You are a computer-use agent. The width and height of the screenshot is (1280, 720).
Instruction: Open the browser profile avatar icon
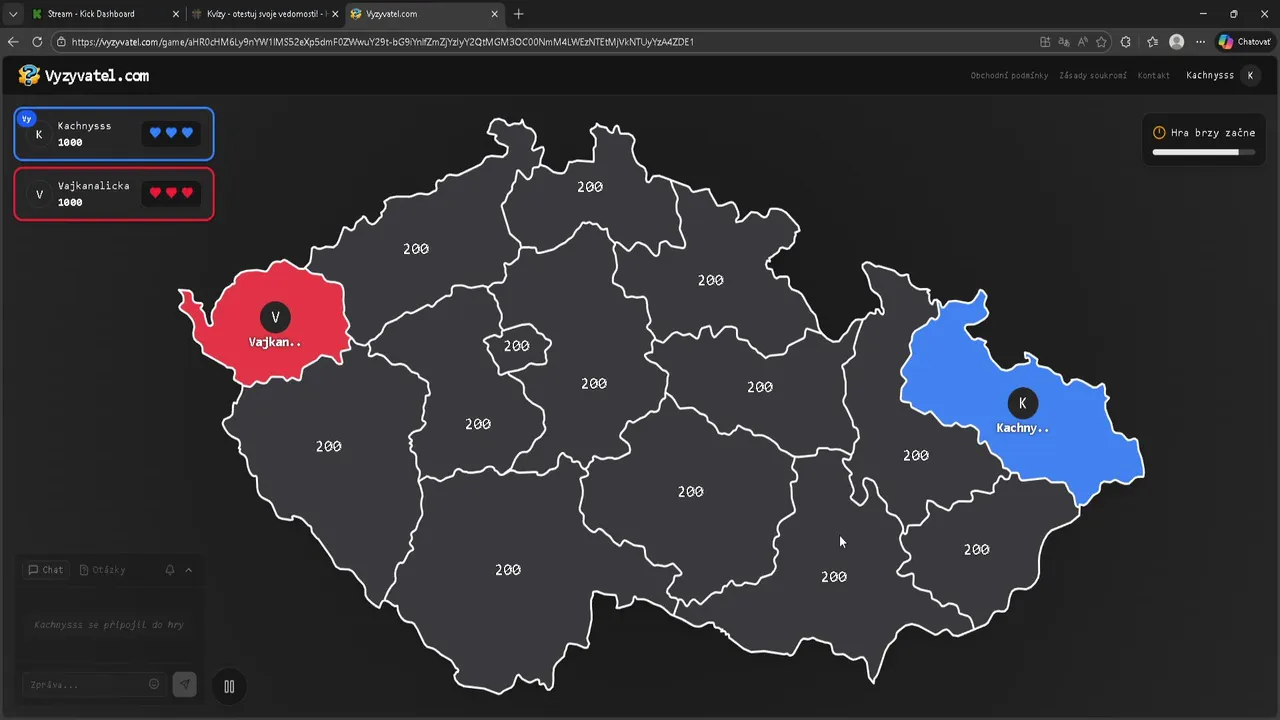tap(1177, 42)
